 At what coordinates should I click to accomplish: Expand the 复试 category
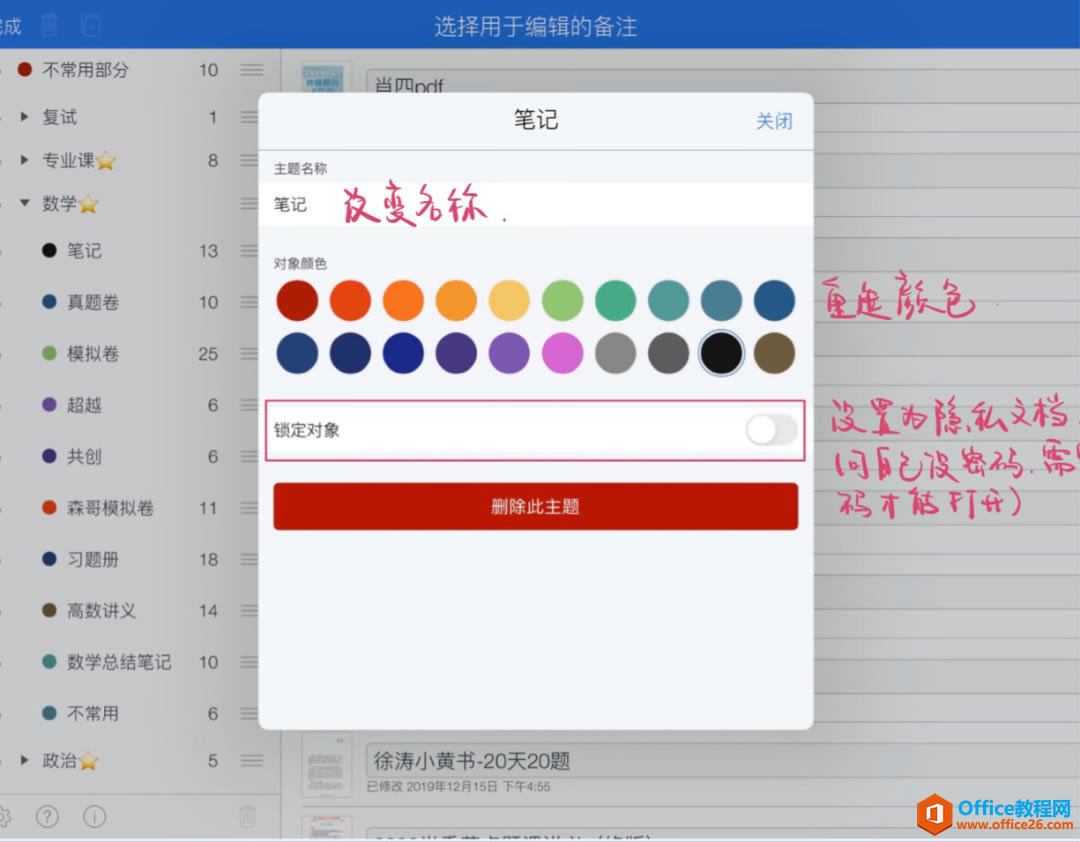click(x=22, y=116)
